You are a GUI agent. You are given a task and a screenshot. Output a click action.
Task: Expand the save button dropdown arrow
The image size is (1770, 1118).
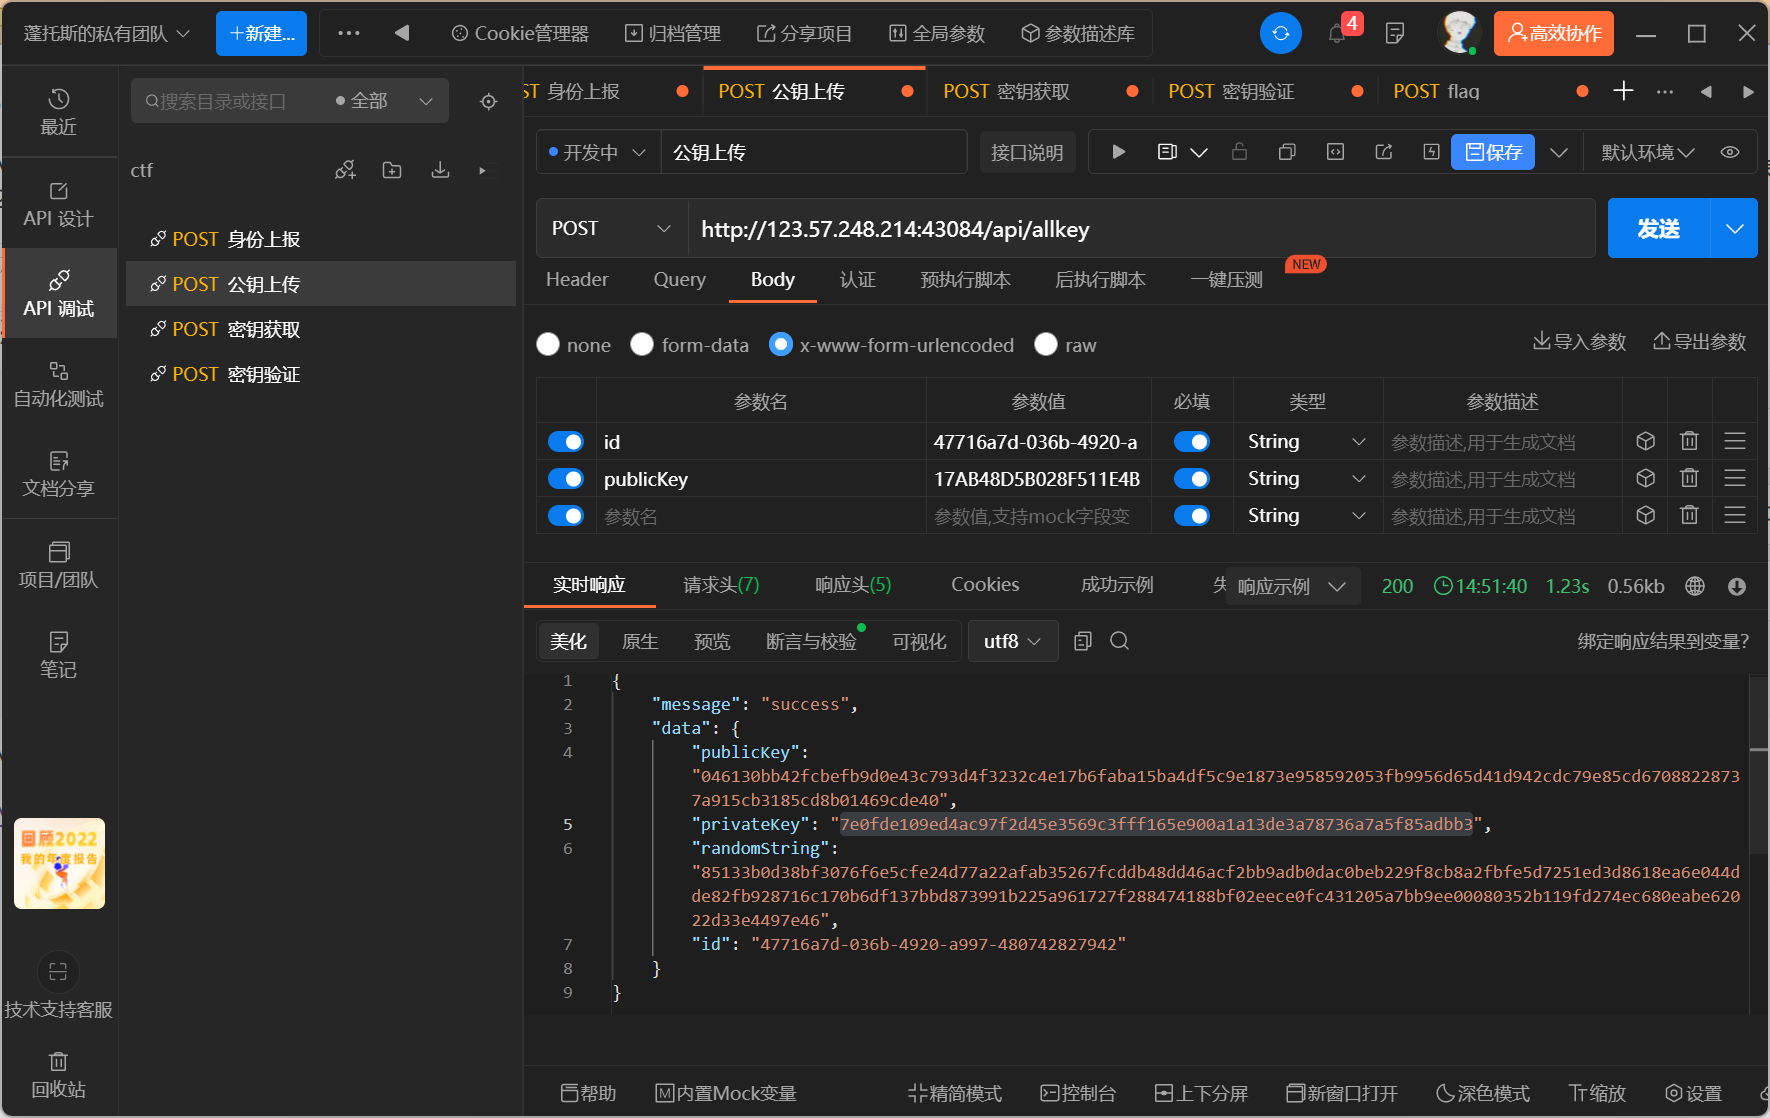1559,152
